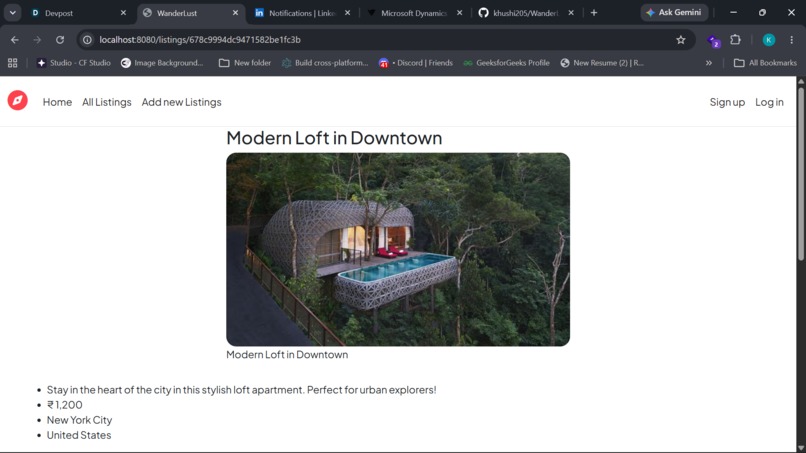The width and height of the screenshot is (806, 453).
Task: Restore down the Chrome window
Action: pos(762,12)
